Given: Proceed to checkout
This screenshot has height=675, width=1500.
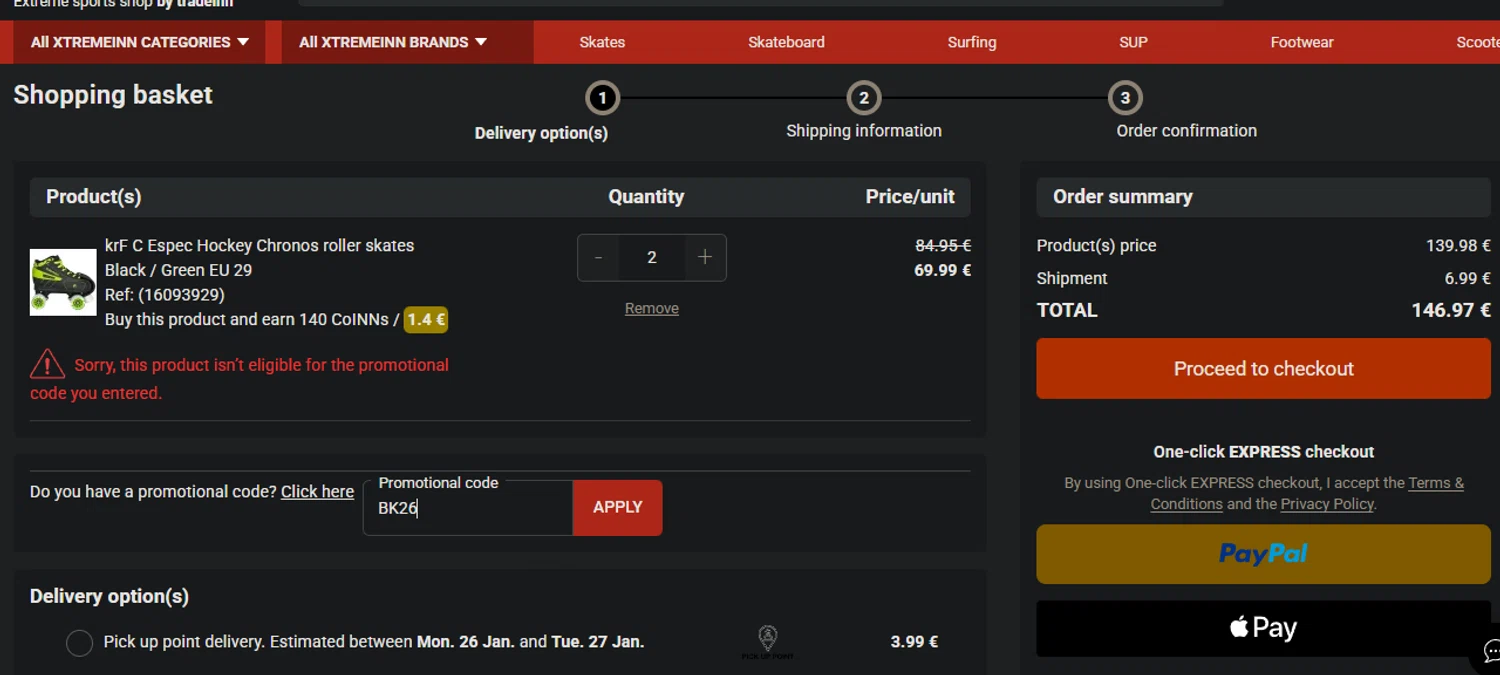Looking at the screenshot, I should click(x=1263, y=368).
